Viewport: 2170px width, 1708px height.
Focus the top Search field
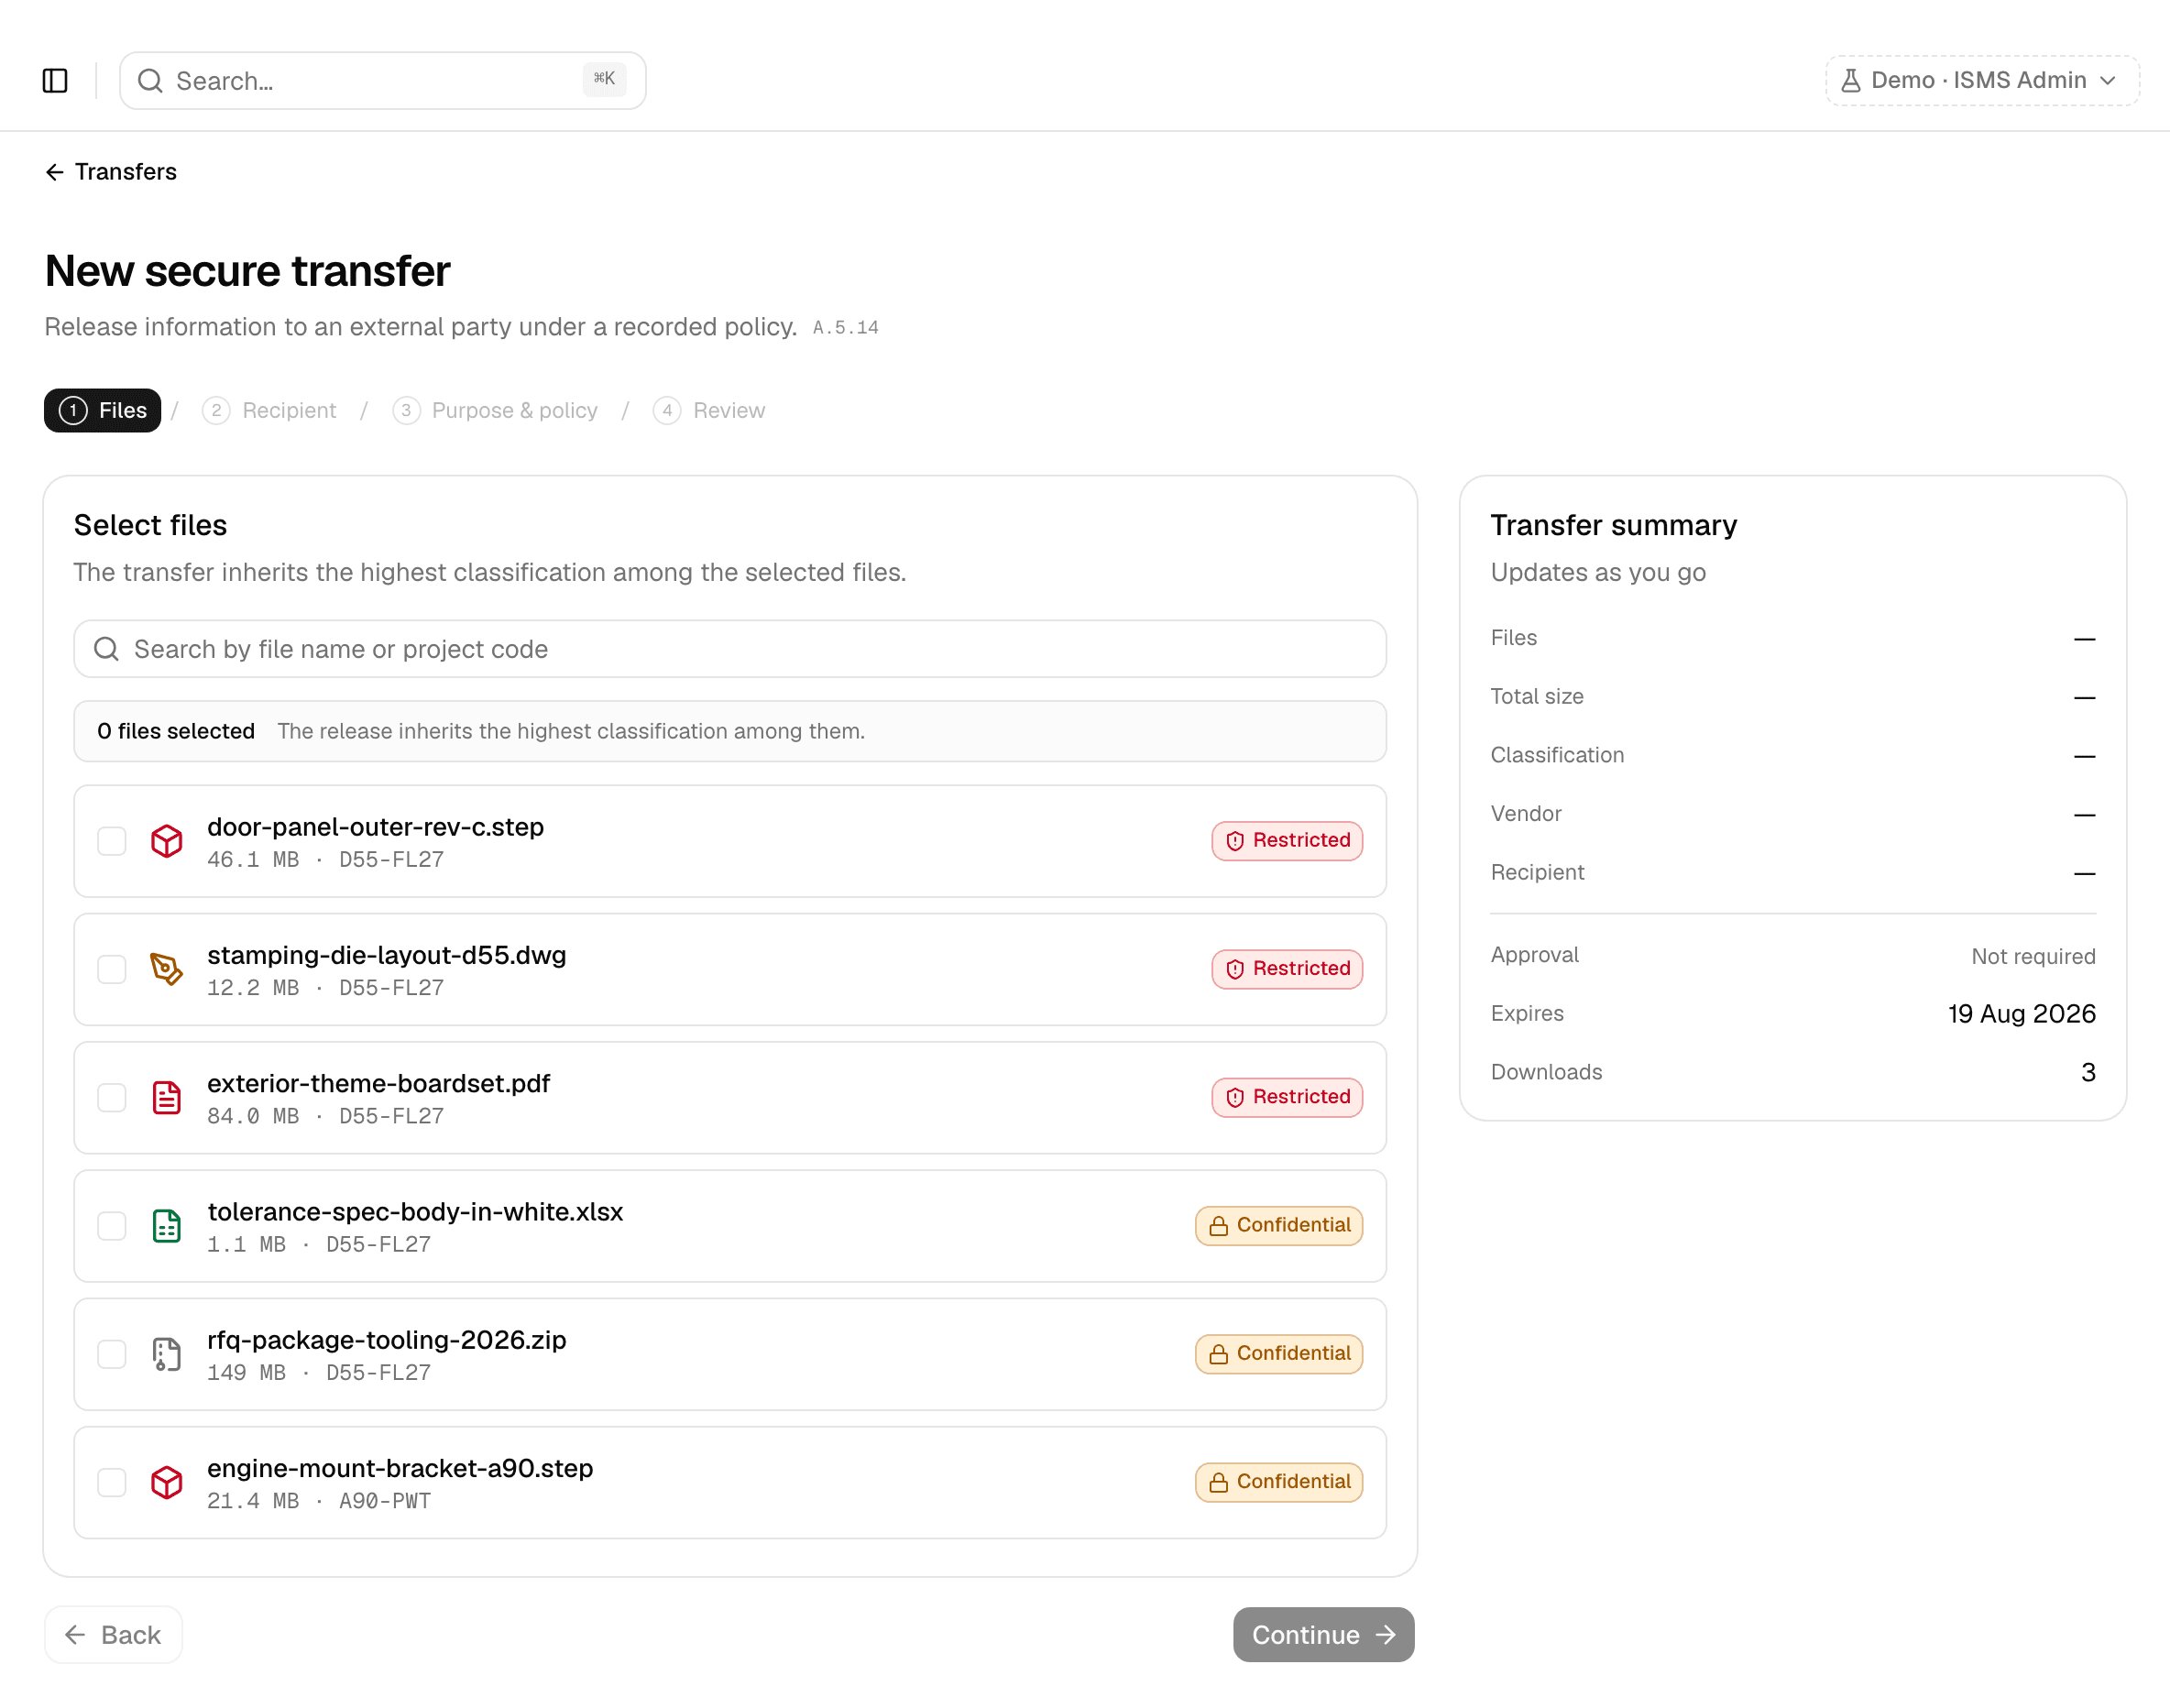pos(382,80)
